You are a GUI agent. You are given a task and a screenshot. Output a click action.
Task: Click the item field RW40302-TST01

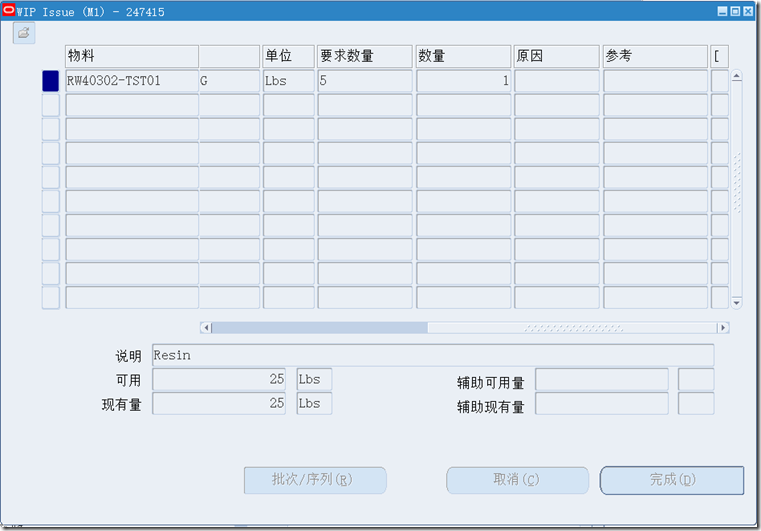(x=132, y=81)
